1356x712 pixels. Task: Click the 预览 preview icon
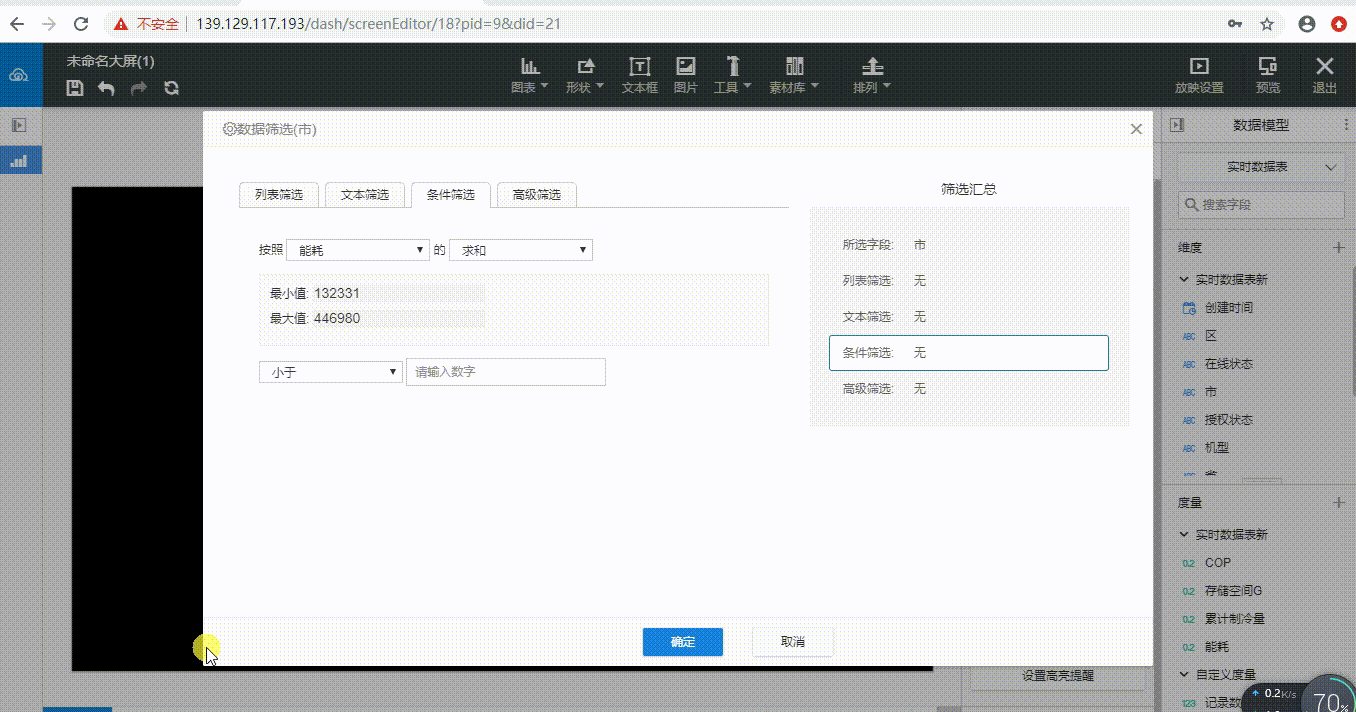click(x=1268, y=75)
